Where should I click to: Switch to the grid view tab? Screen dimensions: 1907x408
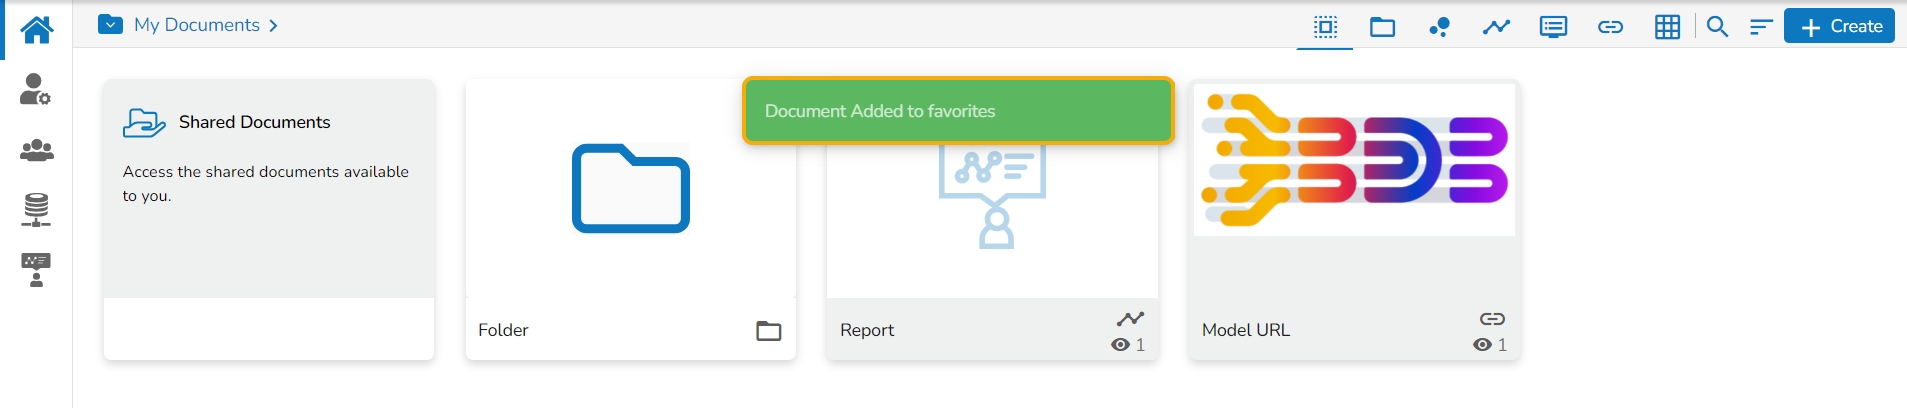[x=1667, y=27]
